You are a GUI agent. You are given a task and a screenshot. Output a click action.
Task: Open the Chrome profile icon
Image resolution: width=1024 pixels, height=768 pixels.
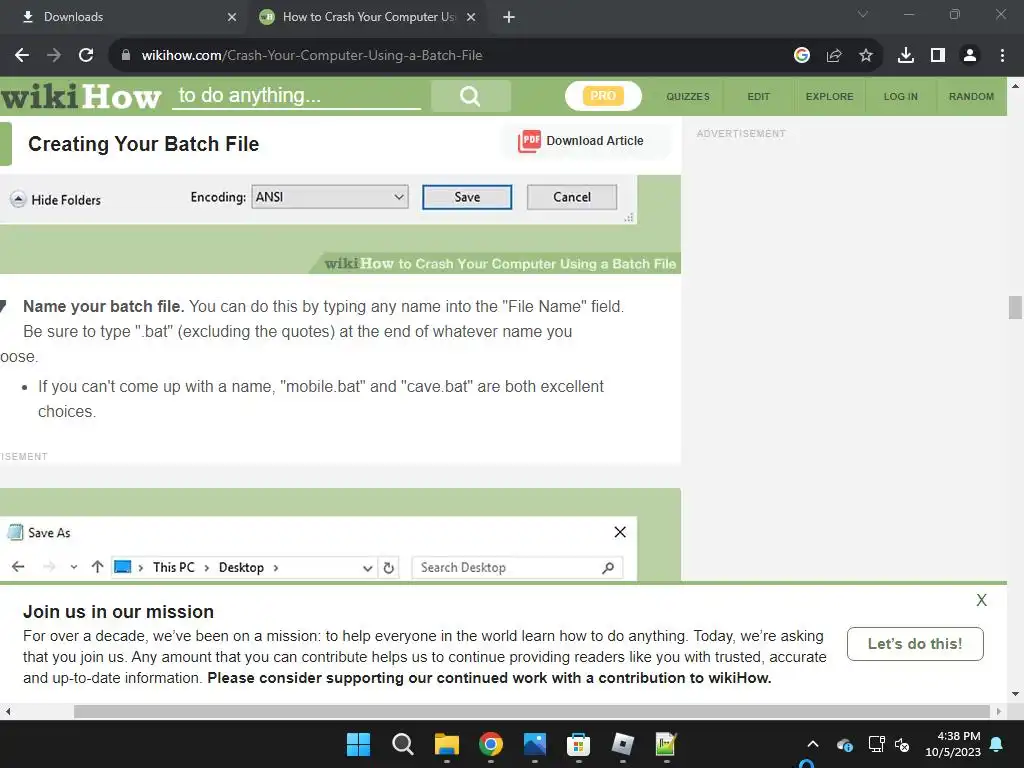(970, 56)
